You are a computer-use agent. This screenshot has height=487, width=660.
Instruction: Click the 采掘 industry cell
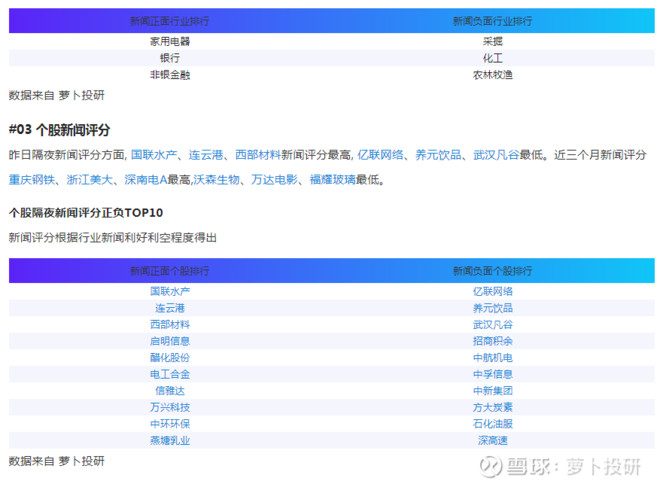[492, 41]
